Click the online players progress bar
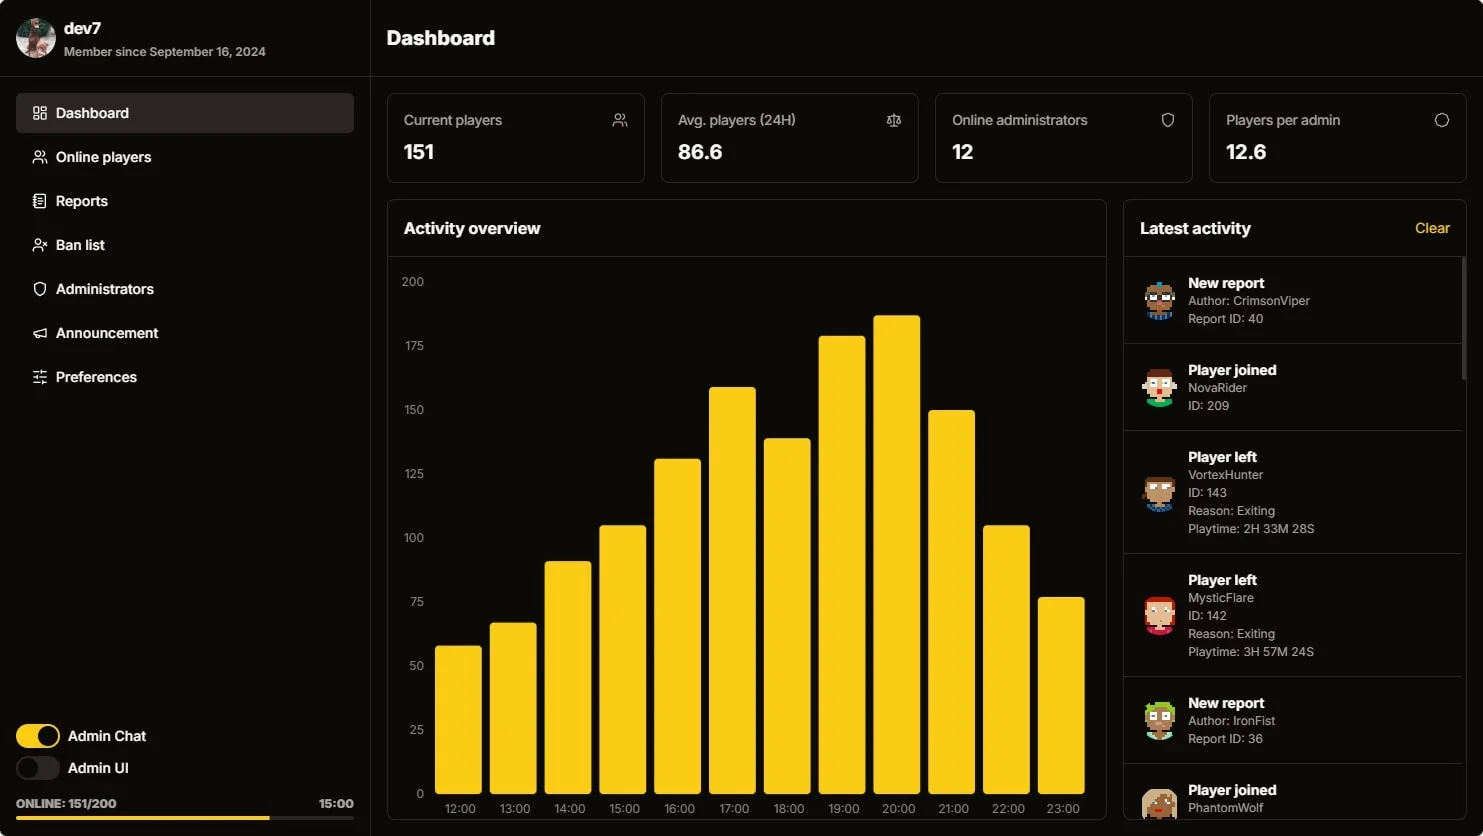Viewport: 1483px width, 836px height. pyautogui.click(x=185, y=817)
